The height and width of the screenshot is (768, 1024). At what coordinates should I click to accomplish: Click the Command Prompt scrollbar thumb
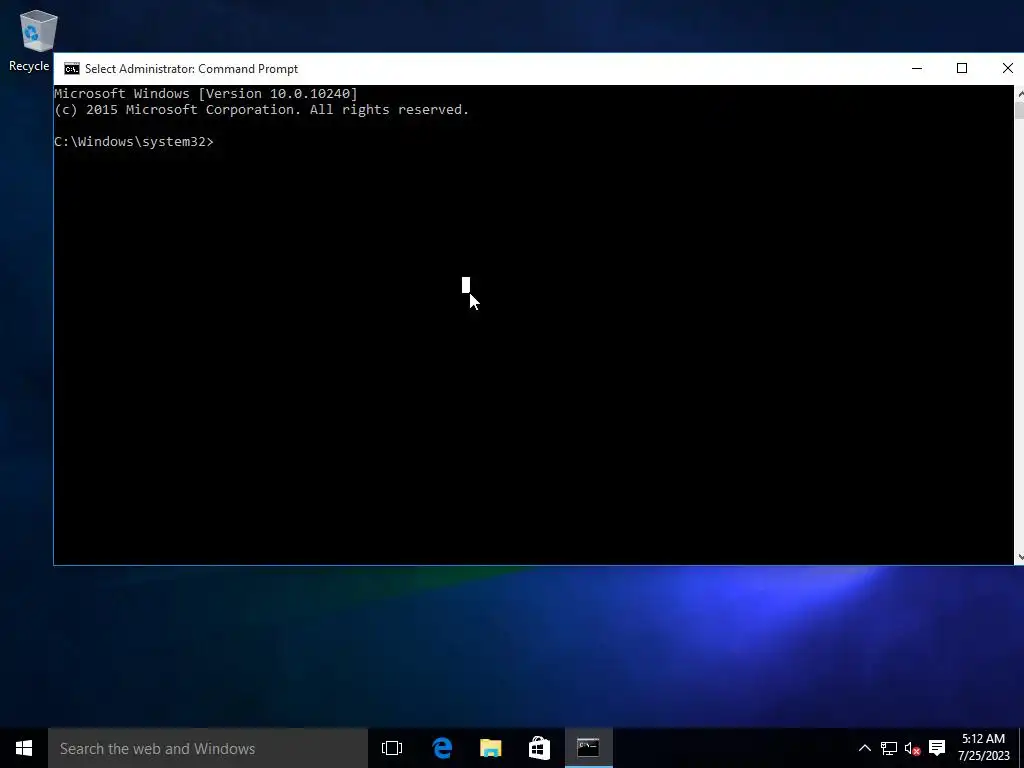1019,110
